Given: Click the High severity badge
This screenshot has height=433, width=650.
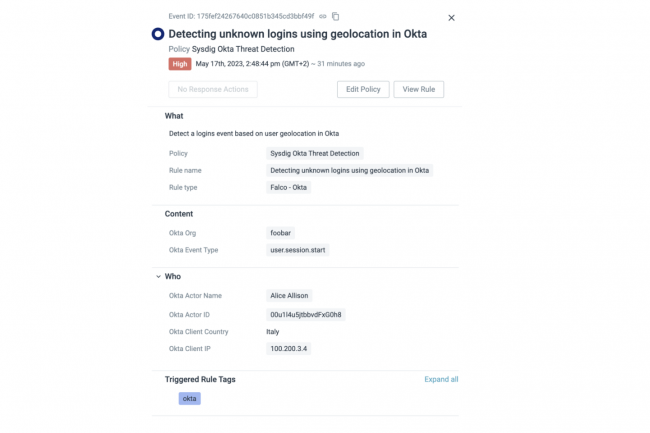Looking at the screenshot, I should click(x=180, y=63).
